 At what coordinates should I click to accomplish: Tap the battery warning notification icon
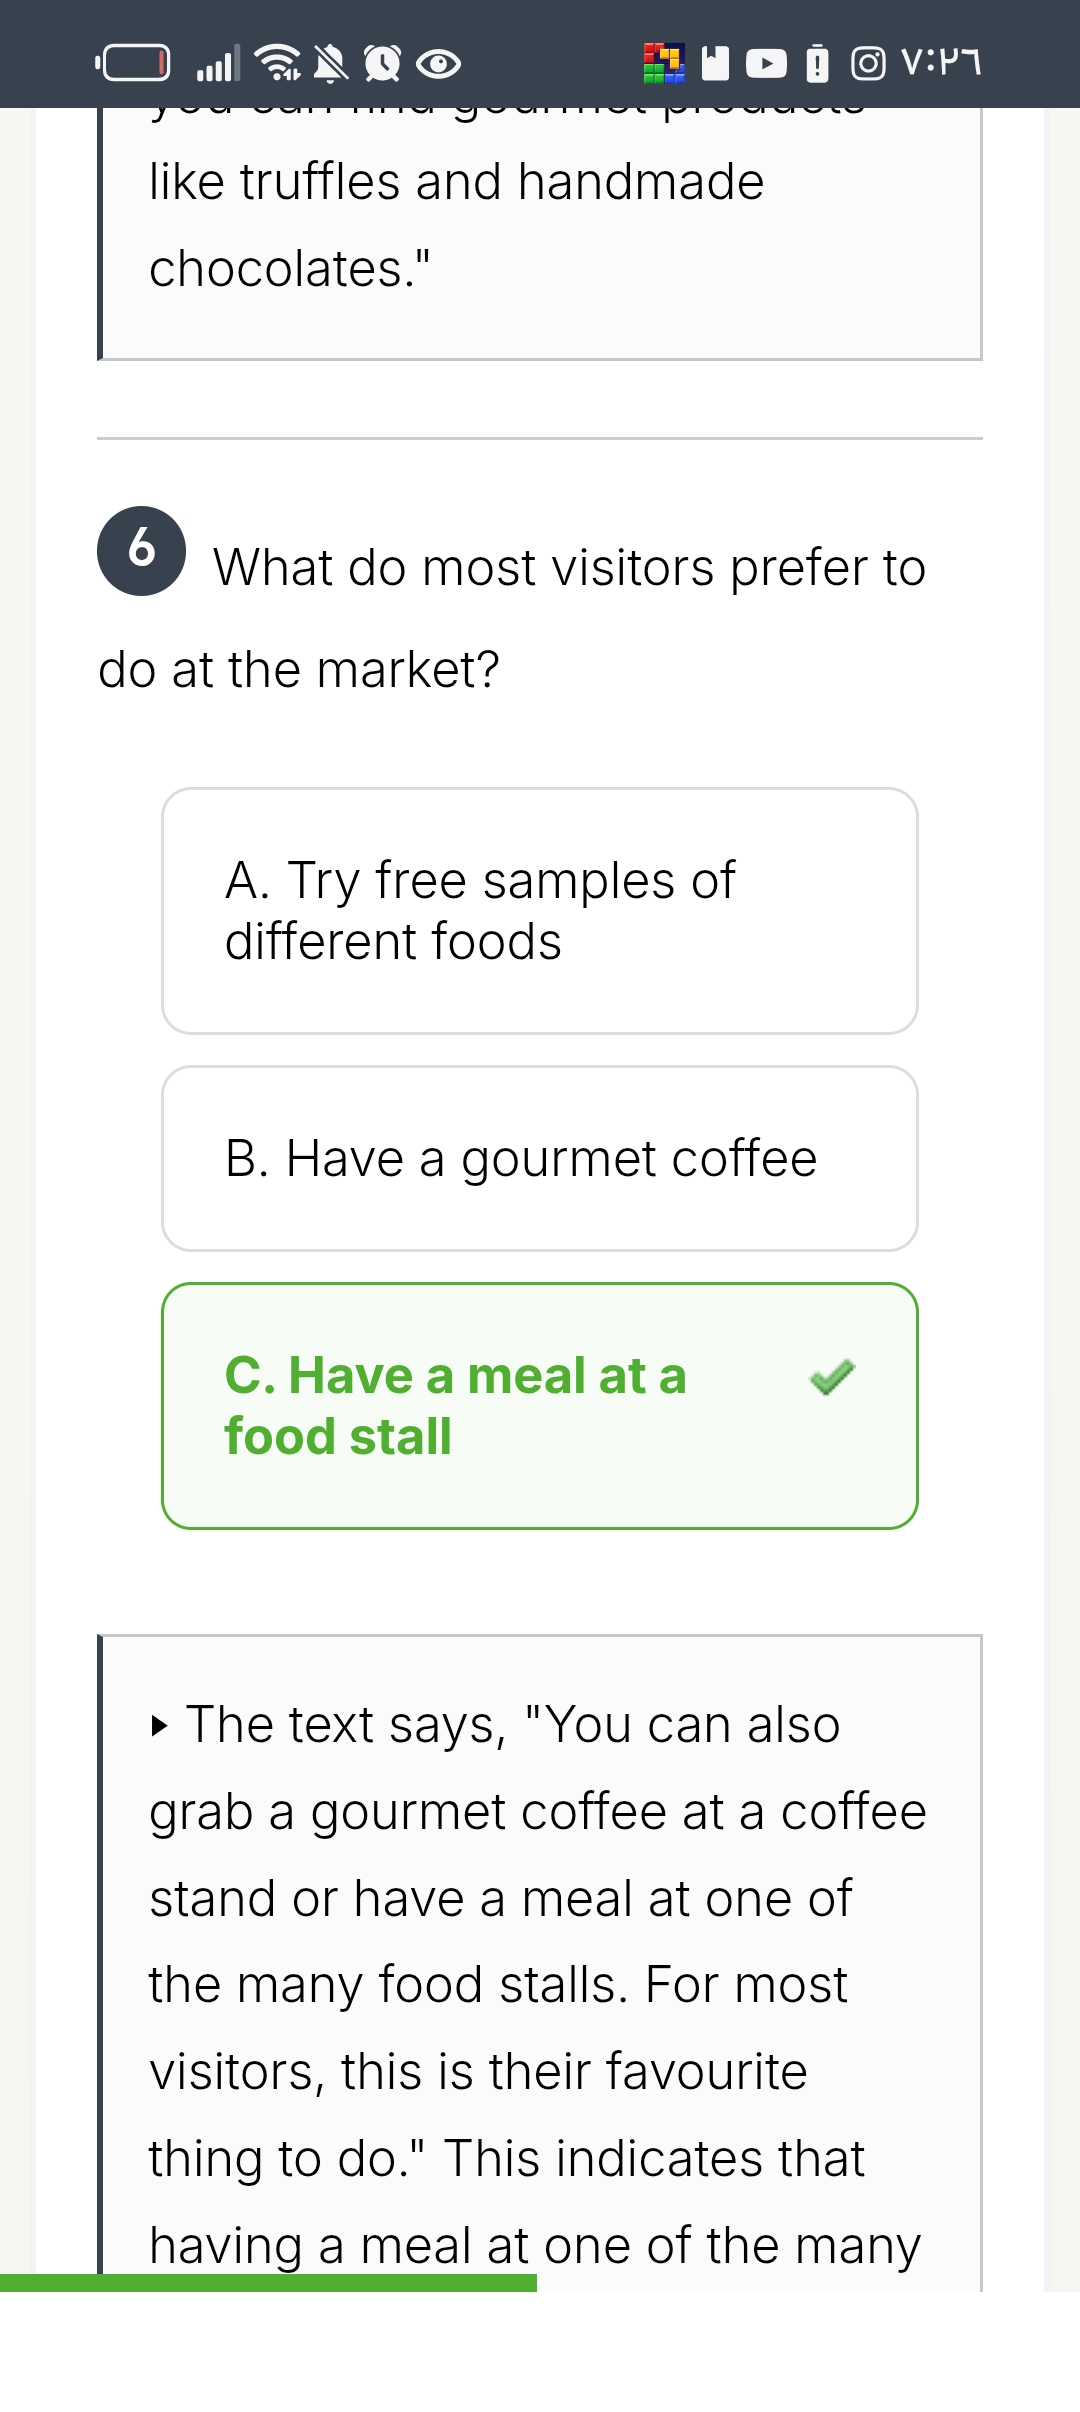click(817, 64)
